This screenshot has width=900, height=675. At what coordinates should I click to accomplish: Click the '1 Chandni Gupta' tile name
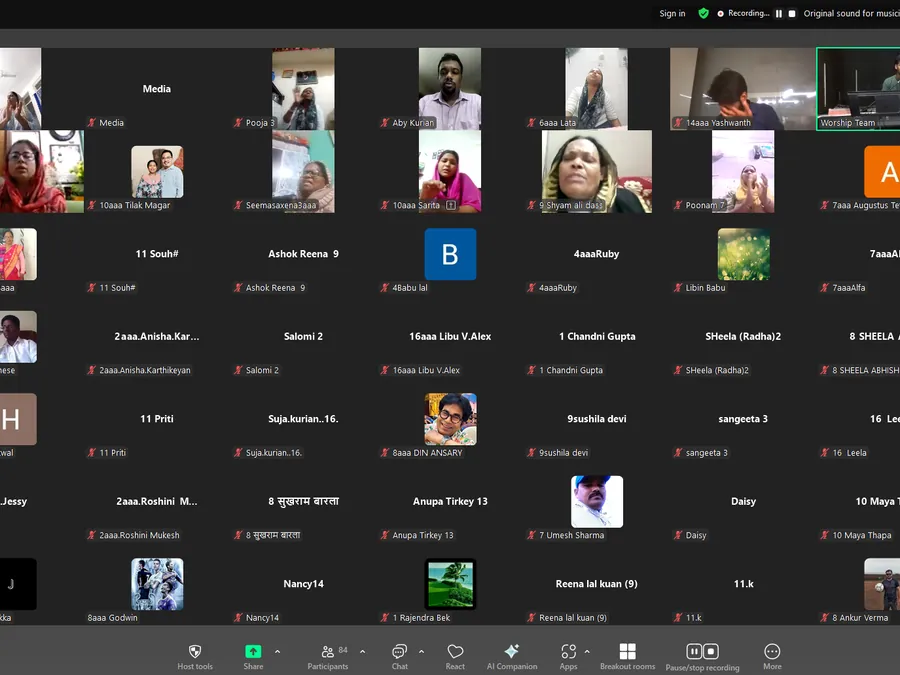(597, 336)
